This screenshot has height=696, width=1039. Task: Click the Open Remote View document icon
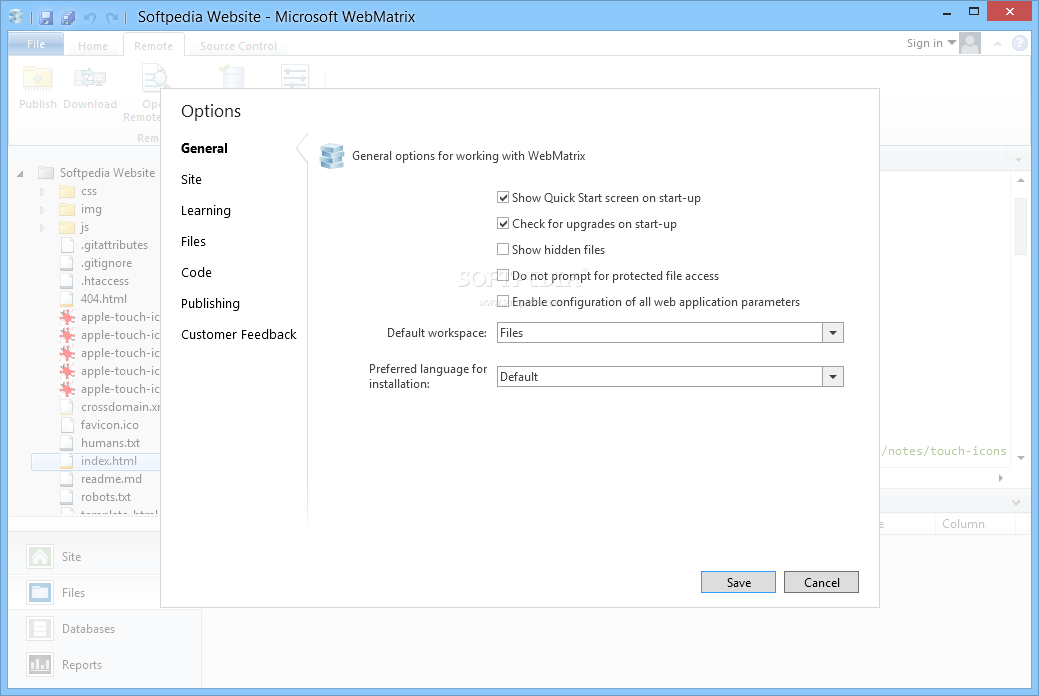(154, 78)
